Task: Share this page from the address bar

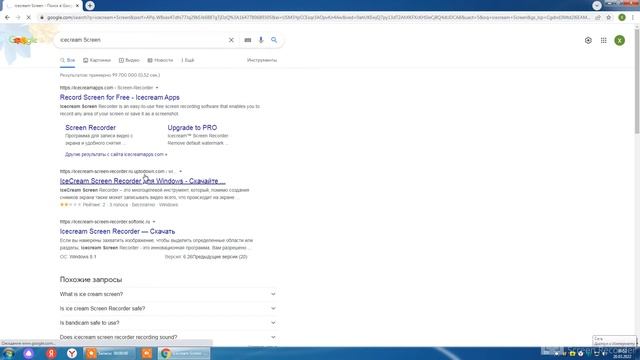Action: pos(598,18)
